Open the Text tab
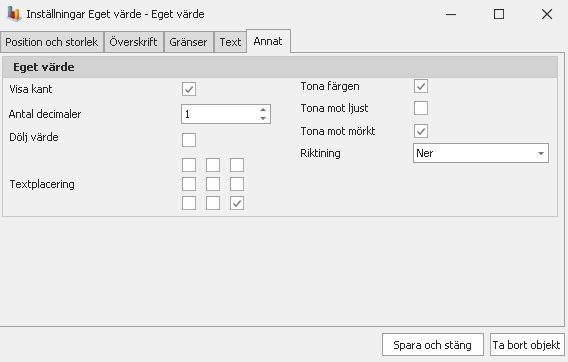The image size is (568, 362). coord(230,42)
